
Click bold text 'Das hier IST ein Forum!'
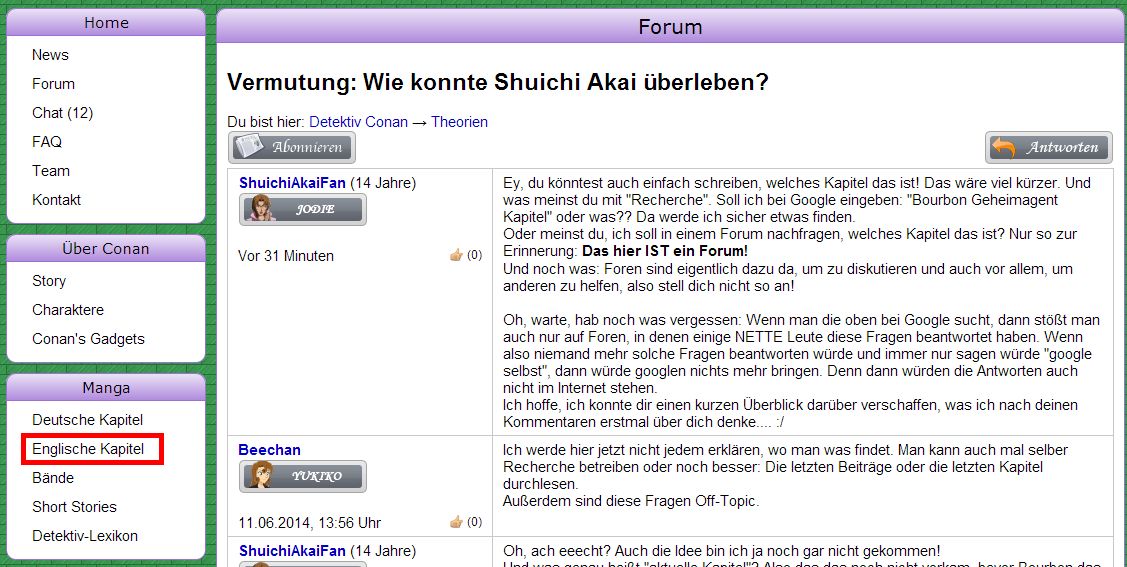pos(665,252)
